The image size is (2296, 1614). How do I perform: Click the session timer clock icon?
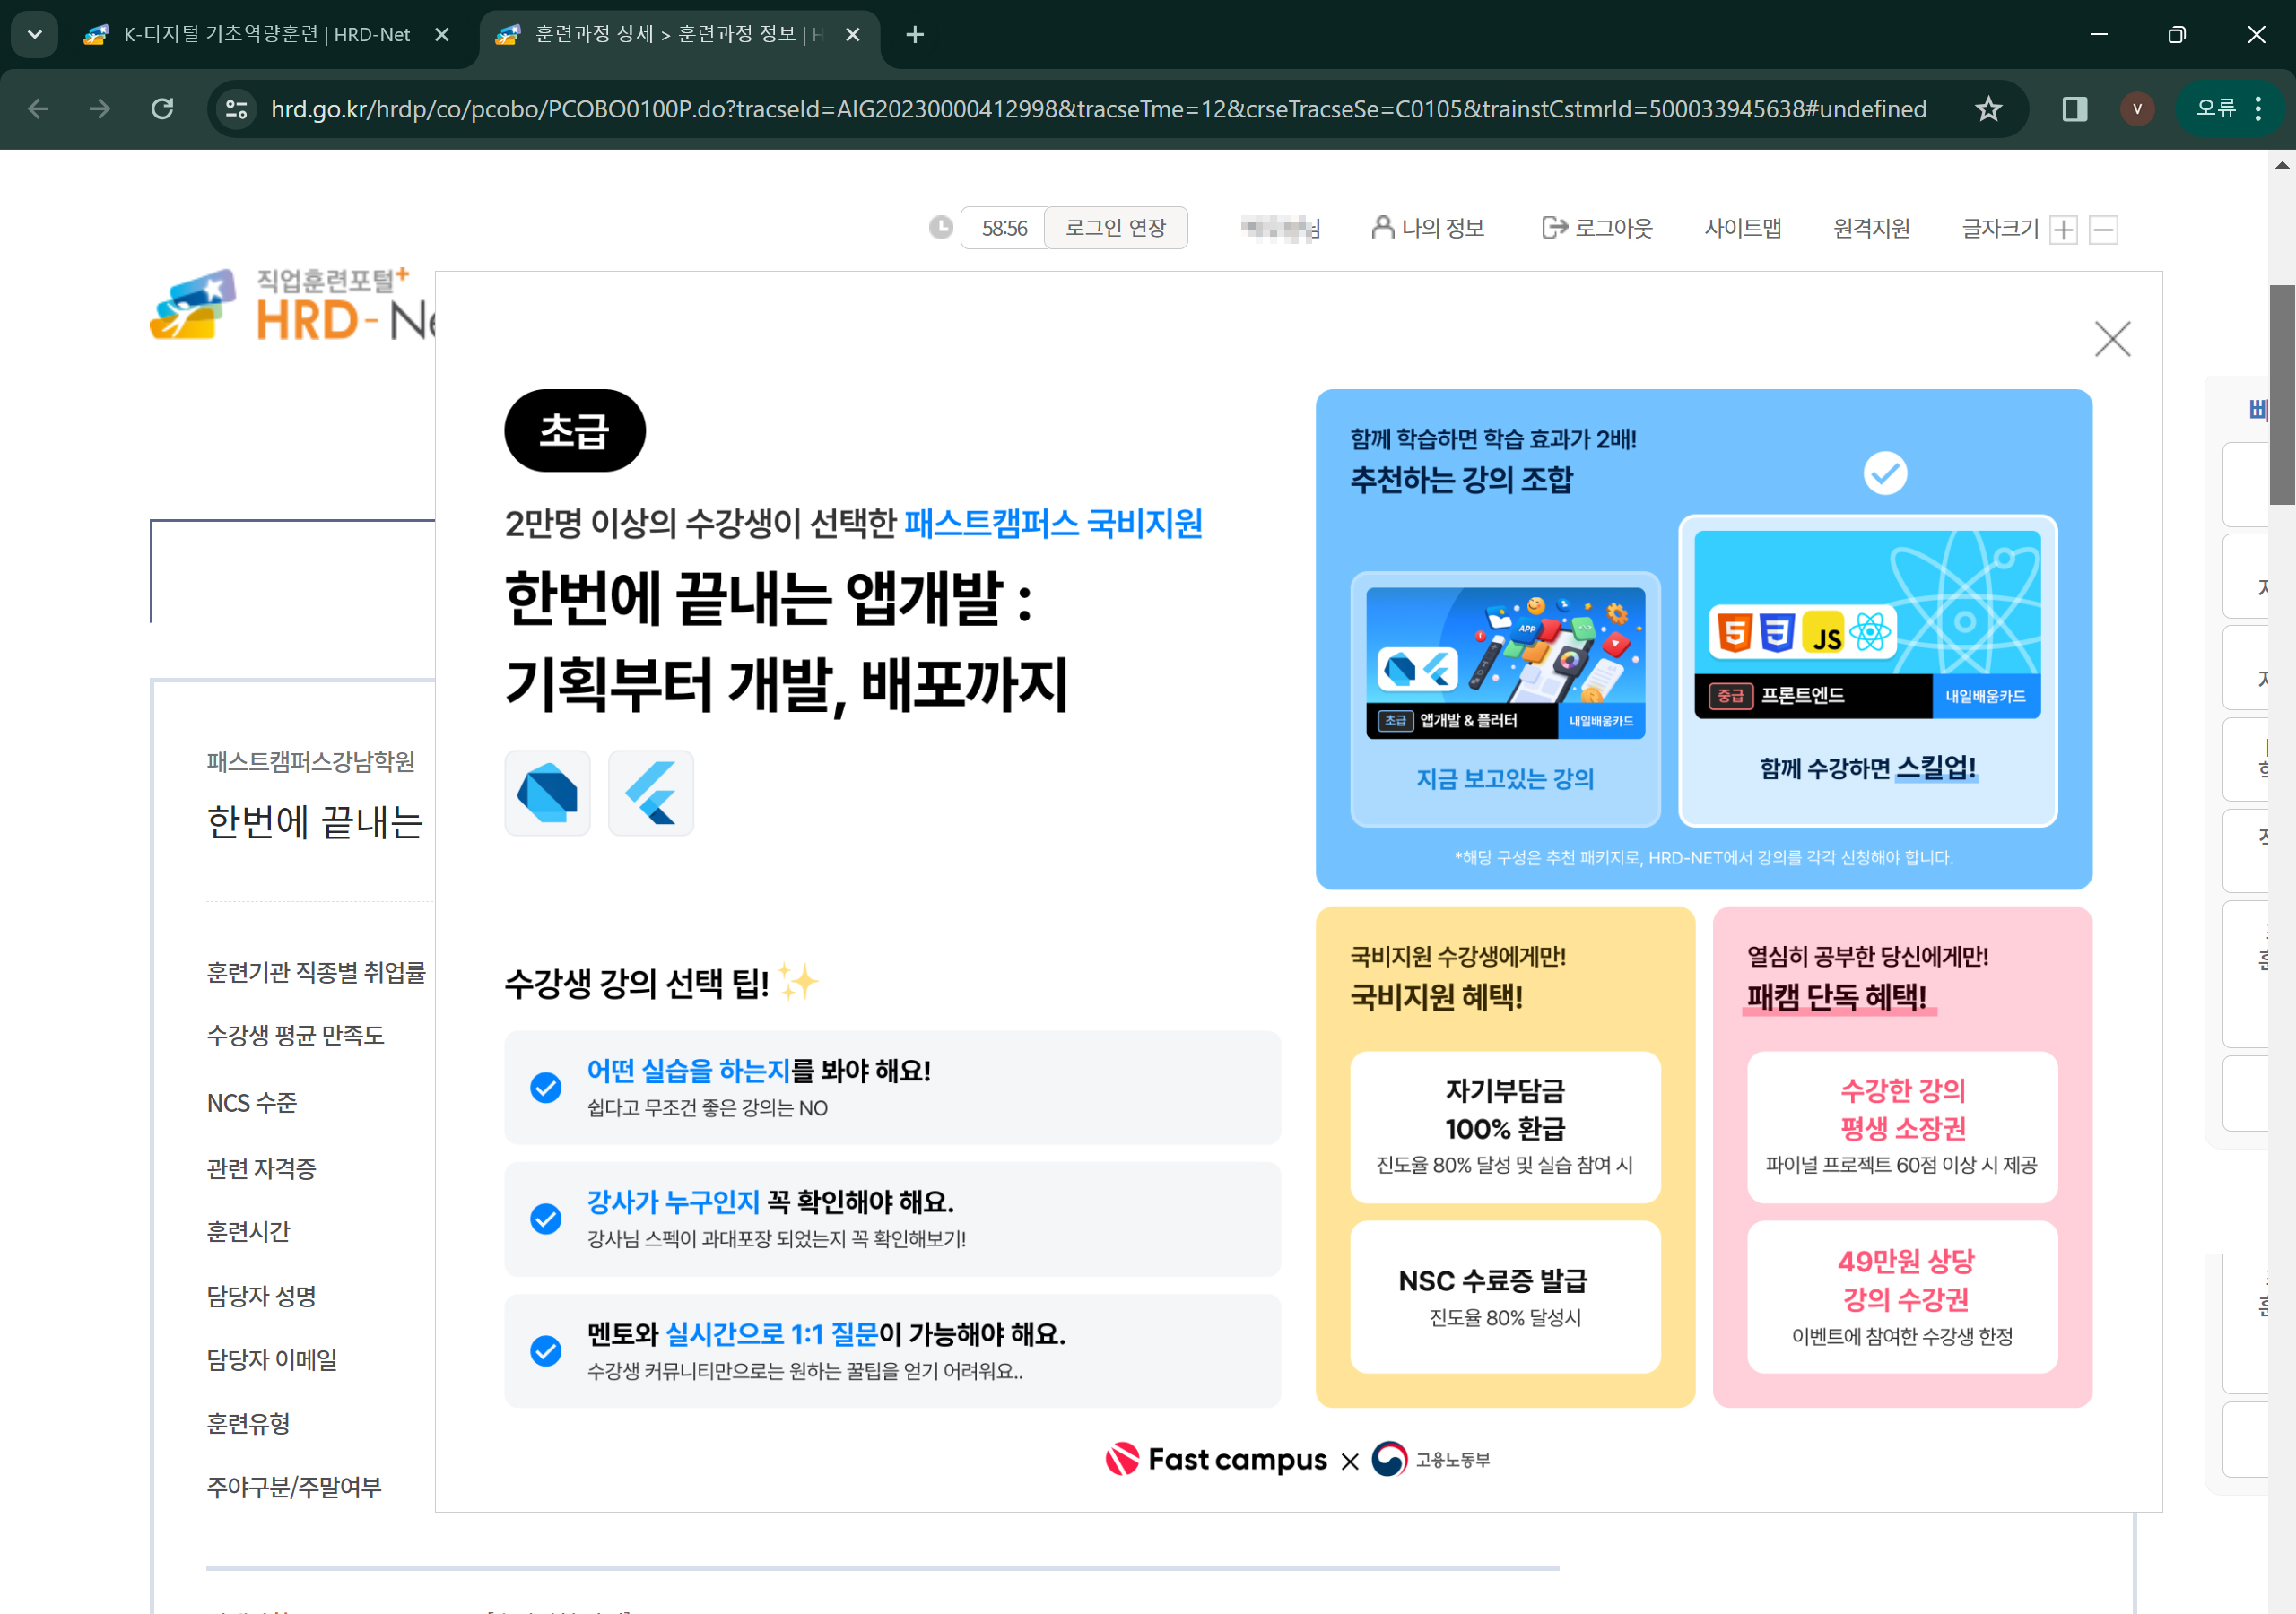tap(940, 228)
